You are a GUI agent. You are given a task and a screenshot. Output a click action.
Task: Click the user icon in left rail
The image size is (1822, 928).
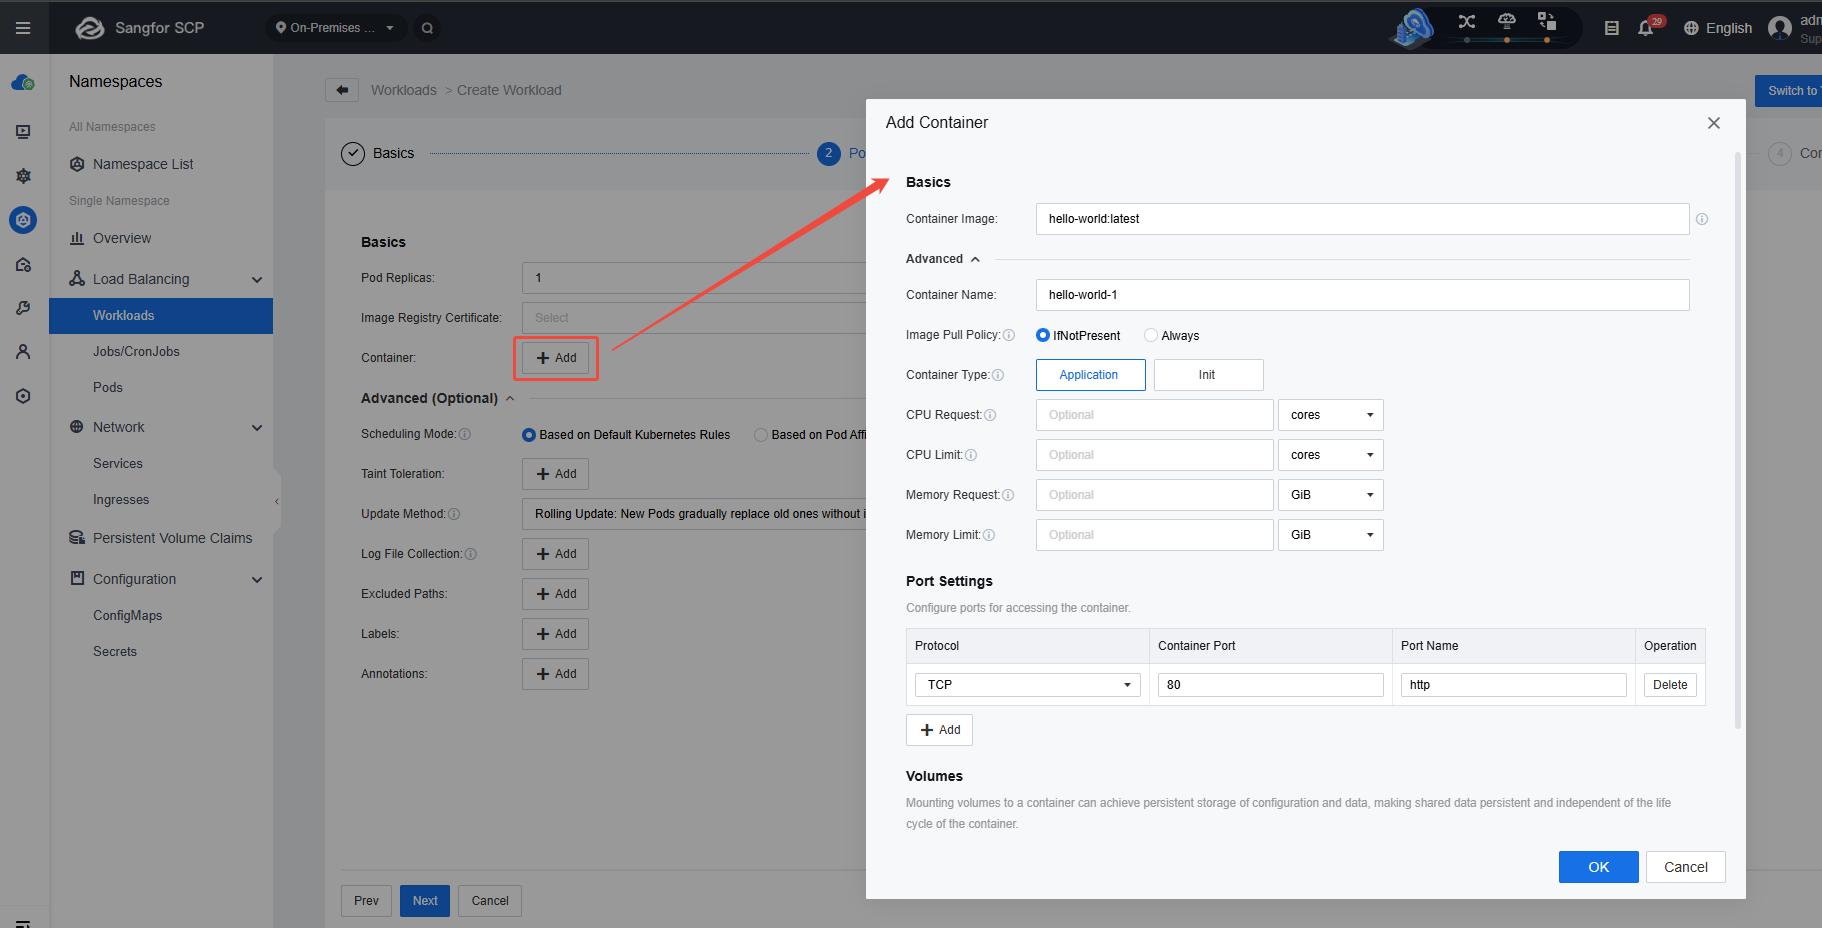coord(23,352)
